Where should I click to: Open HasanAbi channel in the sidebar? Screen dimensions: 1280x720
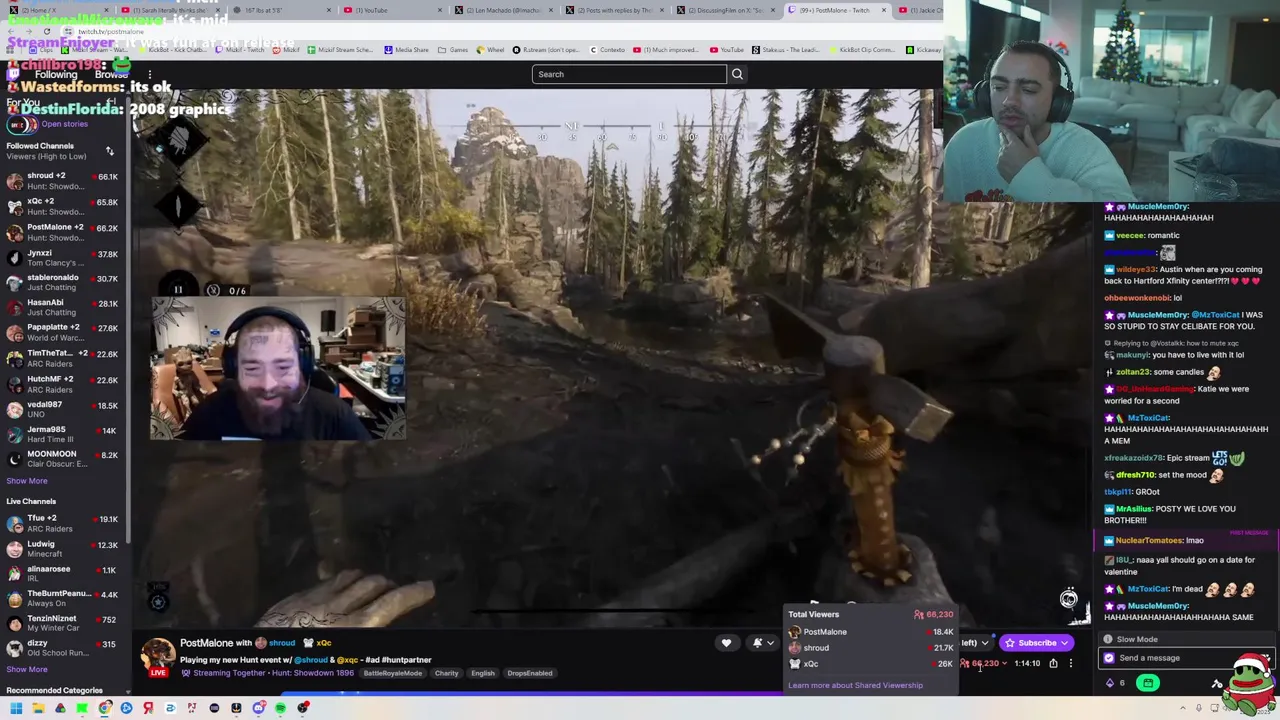pos(65,307)
